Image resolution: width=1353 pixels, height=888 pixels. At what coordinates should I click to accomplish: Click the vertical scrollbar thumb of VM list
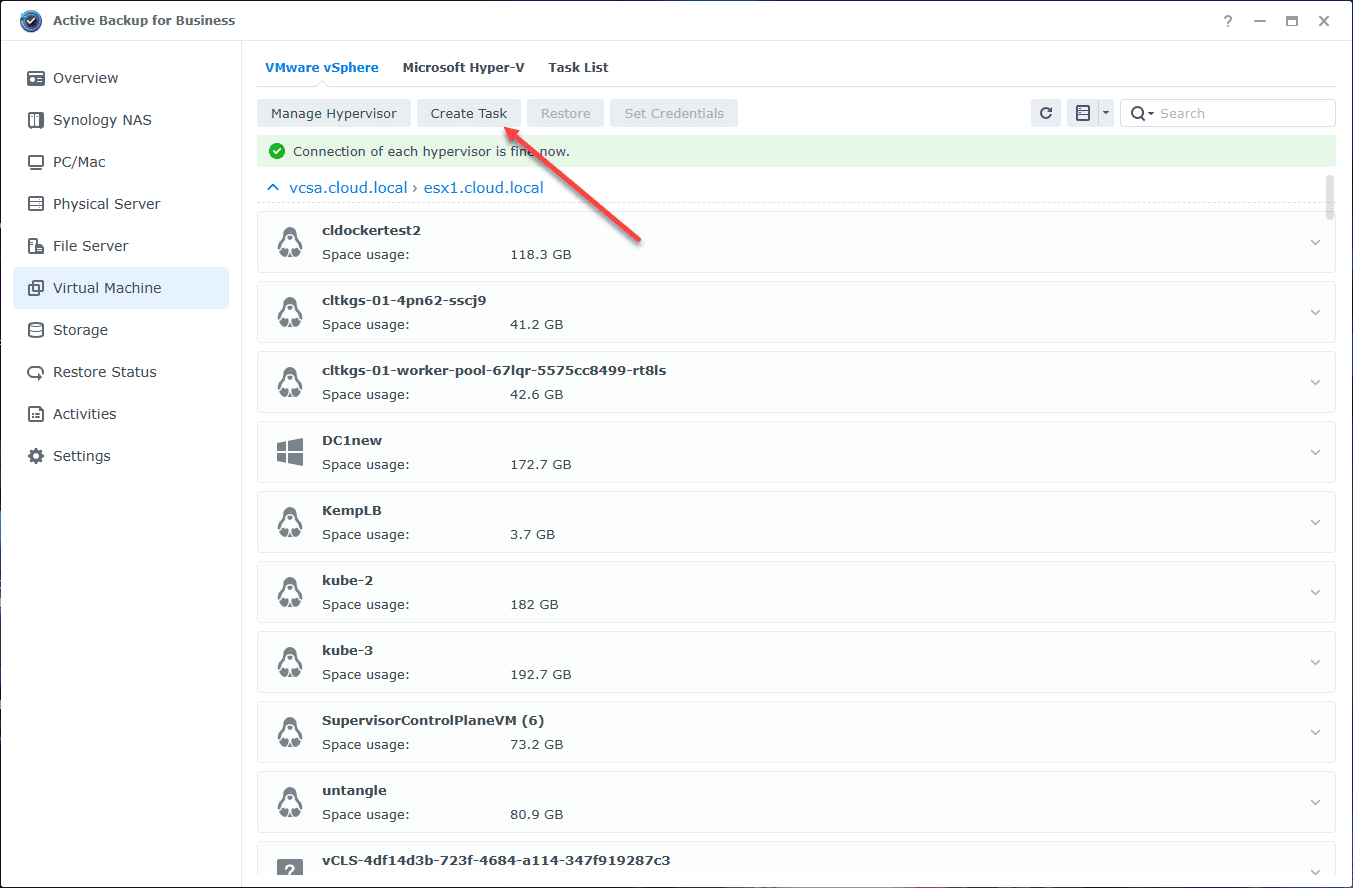1330,197
